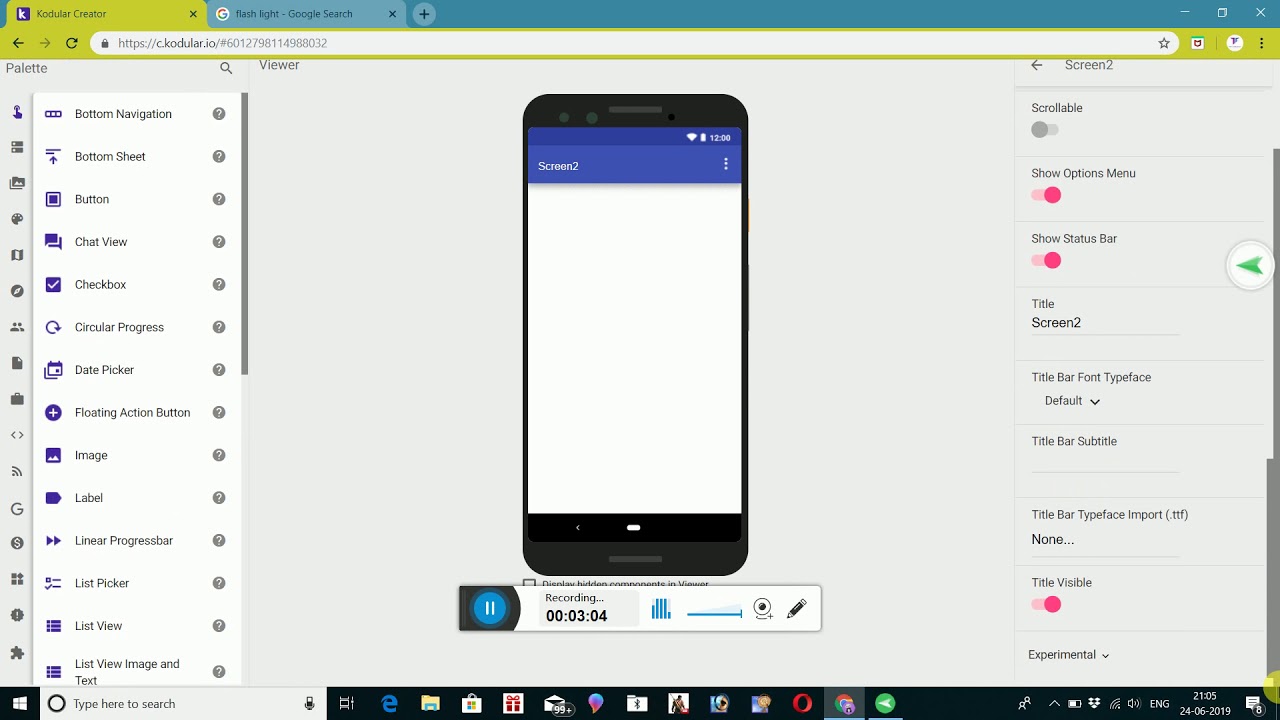The image size is (1280, 720).
Task: Click the taskbar search box
Action: (x=182, y=703)
